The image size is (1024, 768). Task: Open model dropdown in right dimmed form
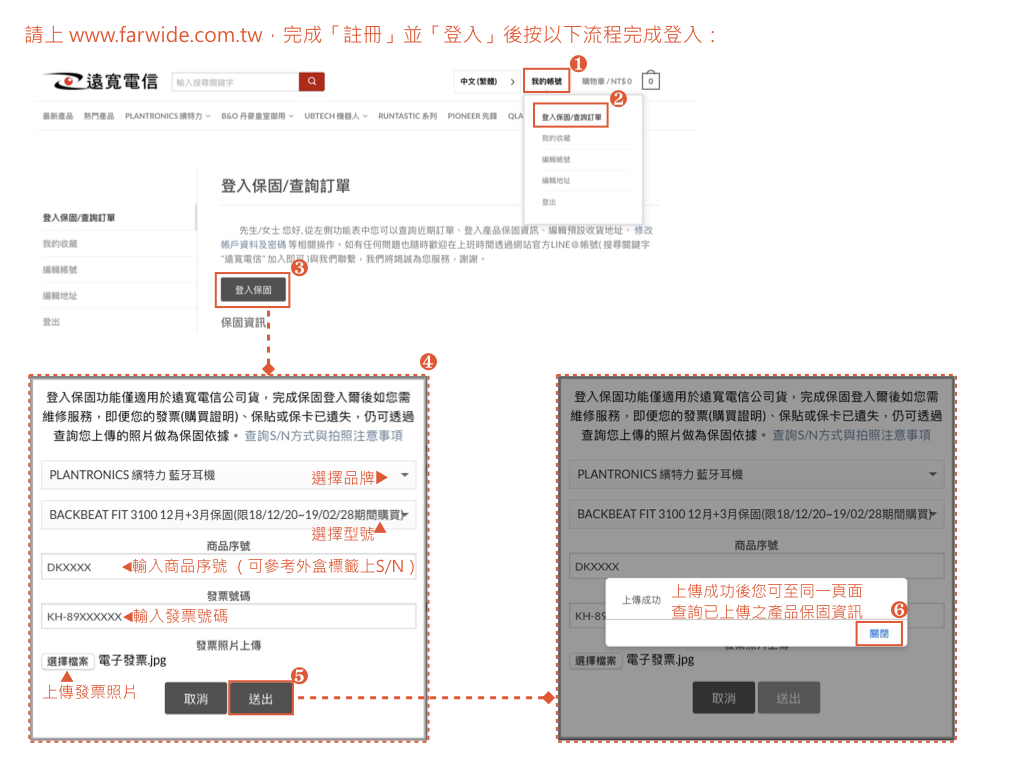pyautogui.click(x=756, y=514)
